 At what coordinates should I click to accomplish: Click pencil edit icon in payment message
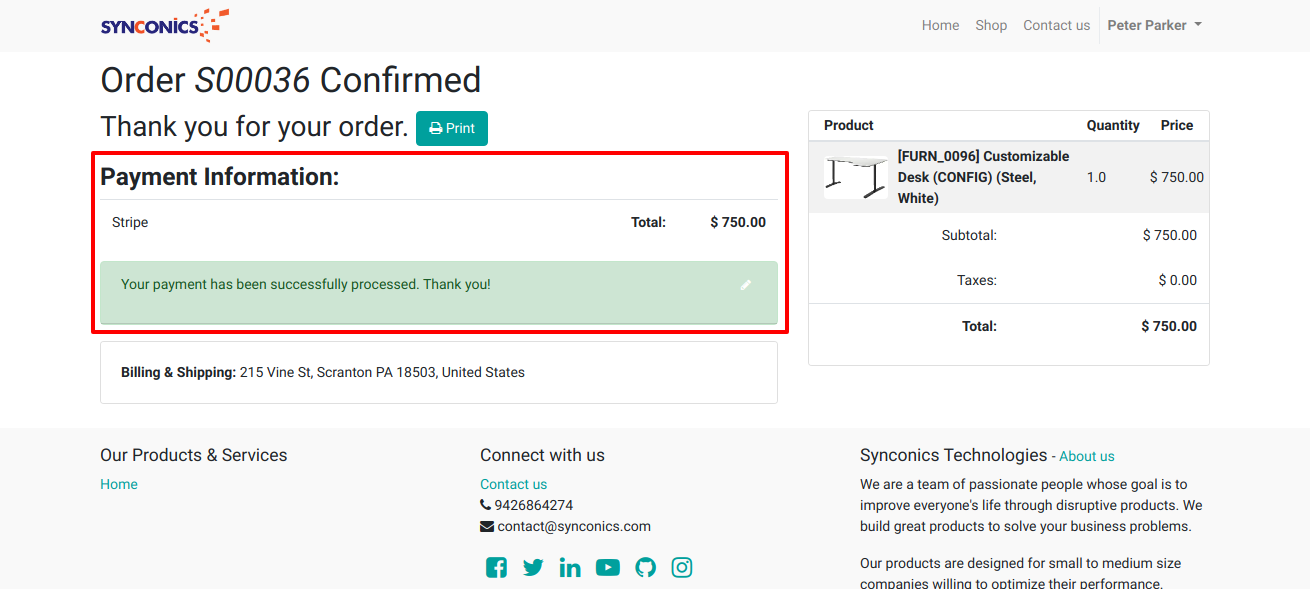coord(745,285)
